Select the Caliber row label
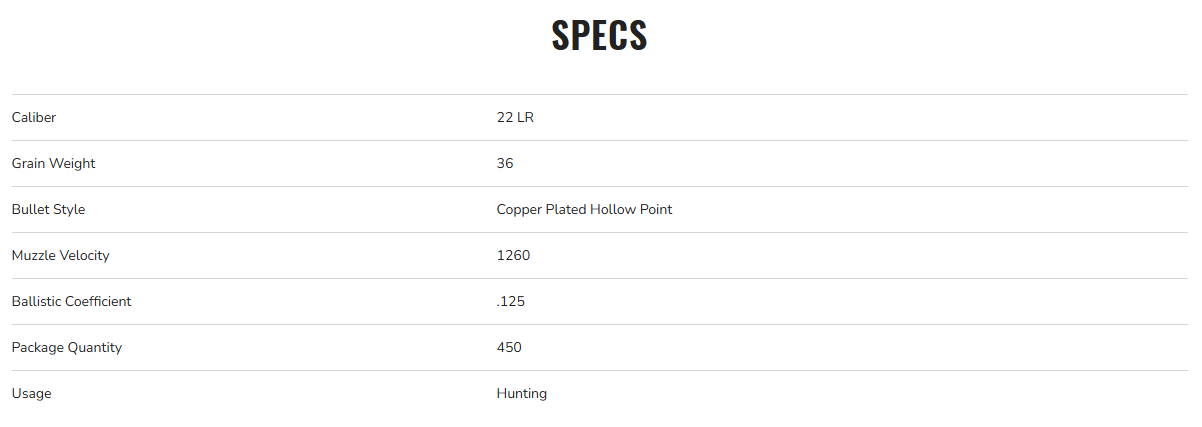This screenshot has height=427, width=1202. click(x=34, y=118)
